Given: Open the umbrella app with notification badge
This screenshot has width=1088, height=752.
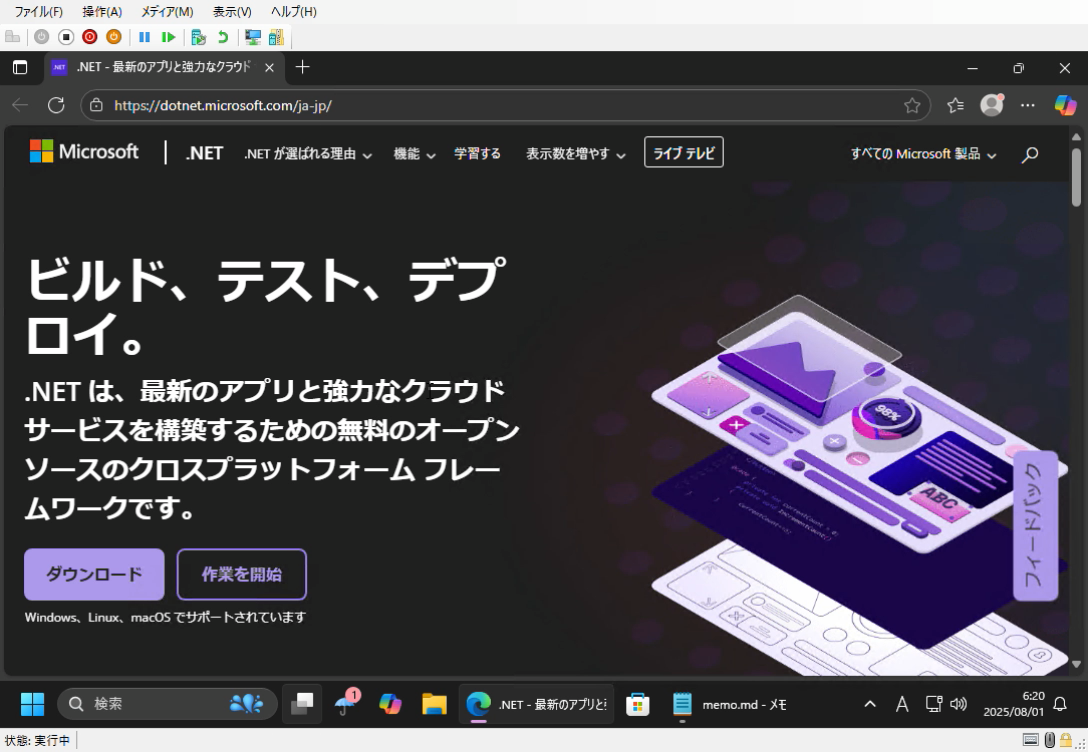Looking at the screenshot, I should click(x=346, y=703).
